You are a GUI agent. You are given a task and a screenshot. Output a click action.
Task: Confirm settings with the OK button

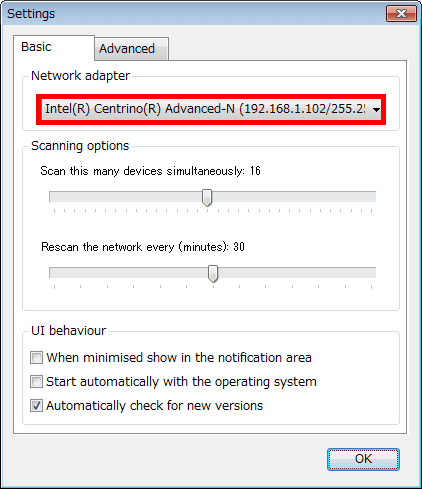(363, 459)
